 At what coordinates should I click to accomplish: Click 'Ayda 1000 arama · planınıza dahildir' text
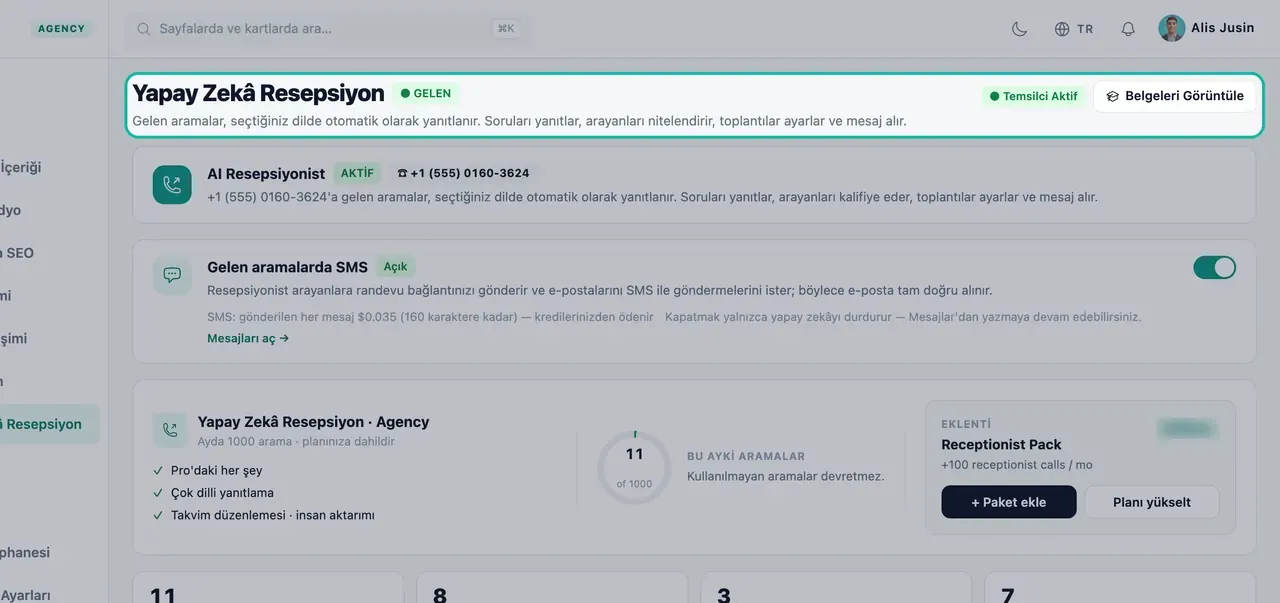coord(296,441)
